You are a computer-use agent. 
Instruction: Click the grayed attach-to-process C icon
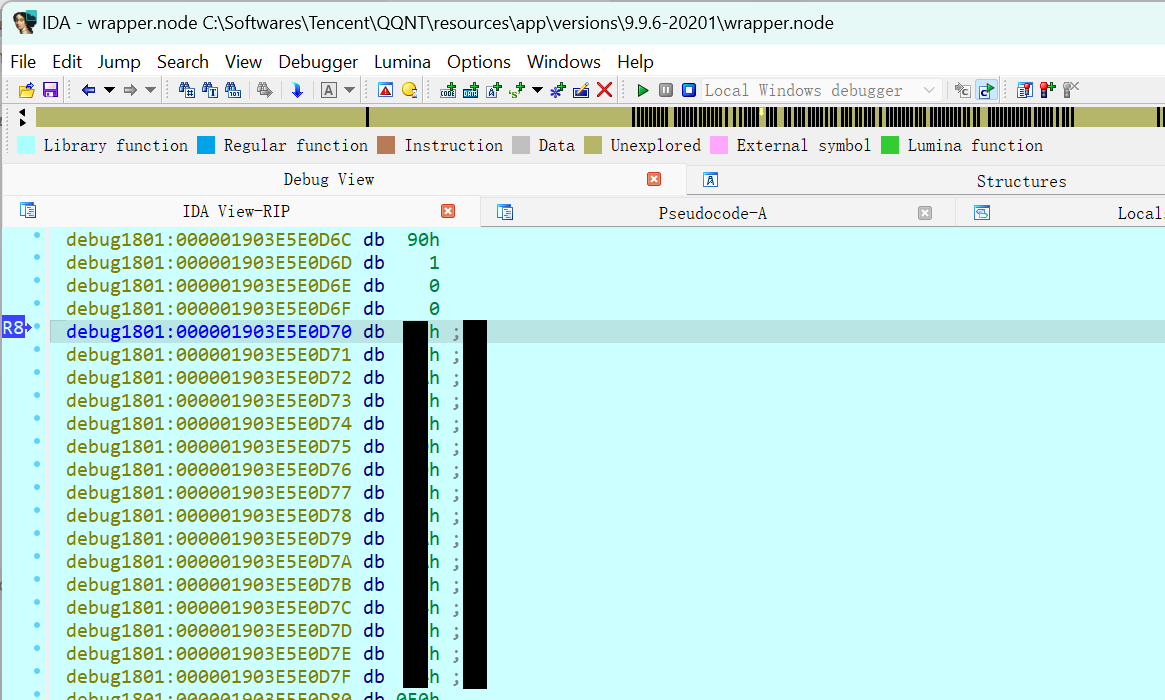tap(963, 91)
